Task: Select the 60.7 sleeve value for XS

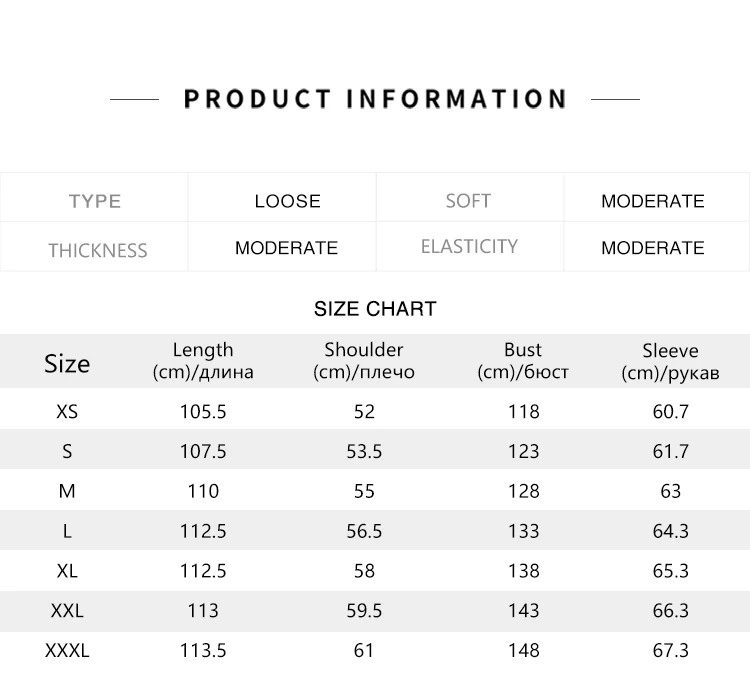Action: click(671, 411)
